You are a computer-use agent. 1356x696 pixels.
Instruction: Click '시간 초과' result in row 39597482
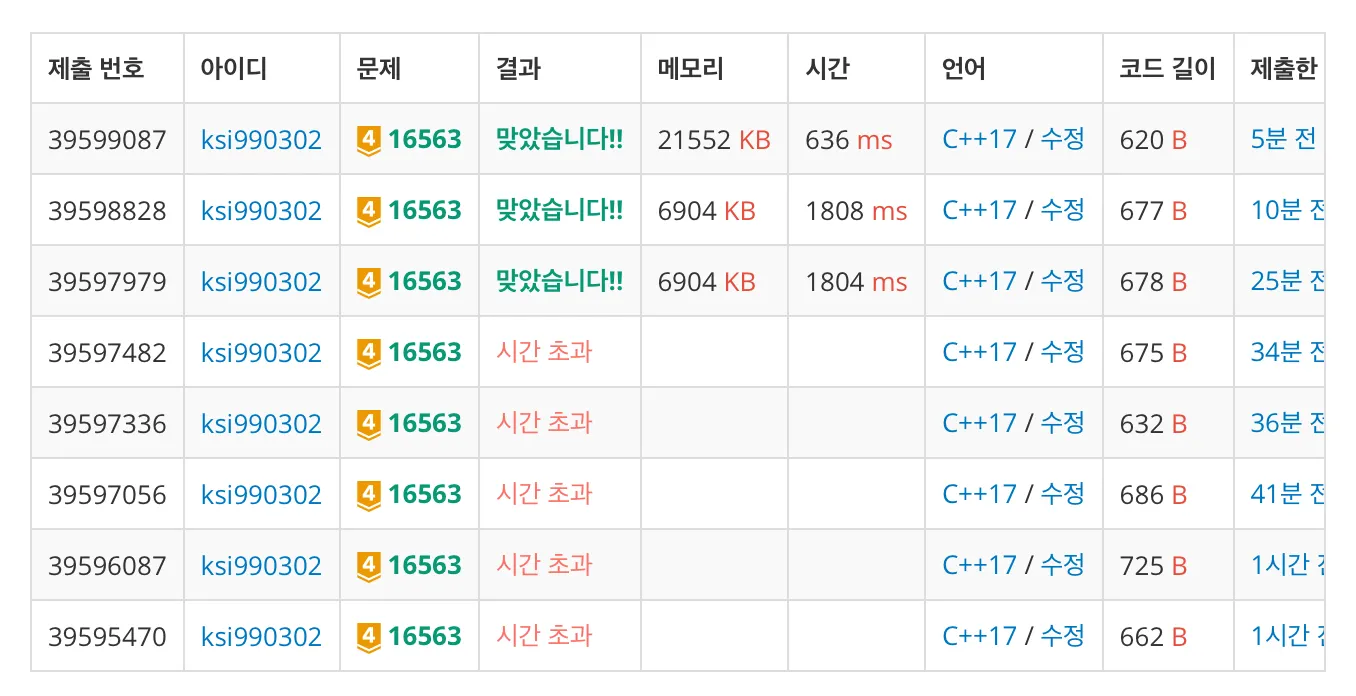(x=544, y=352)
